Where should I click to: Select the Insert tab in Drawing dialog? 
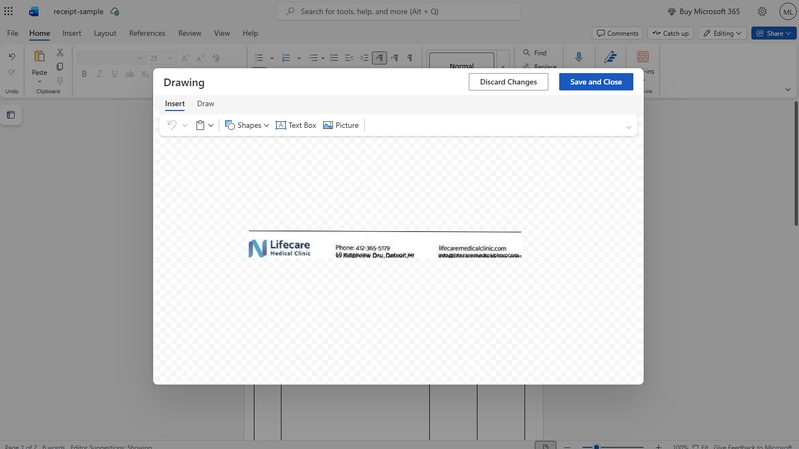175,103
